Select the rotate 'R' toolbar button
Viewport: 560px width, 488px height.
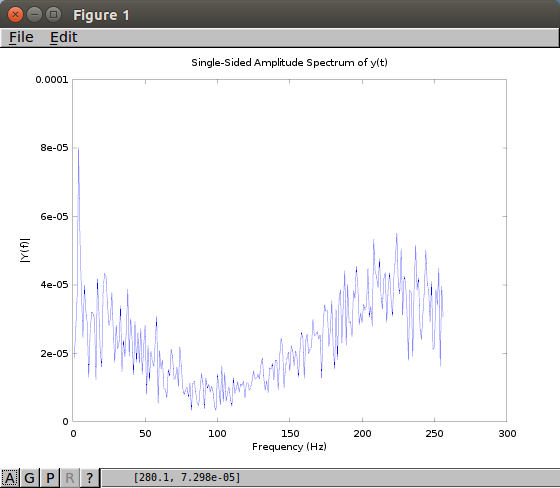pyautogui.click(x=70, y=478)
